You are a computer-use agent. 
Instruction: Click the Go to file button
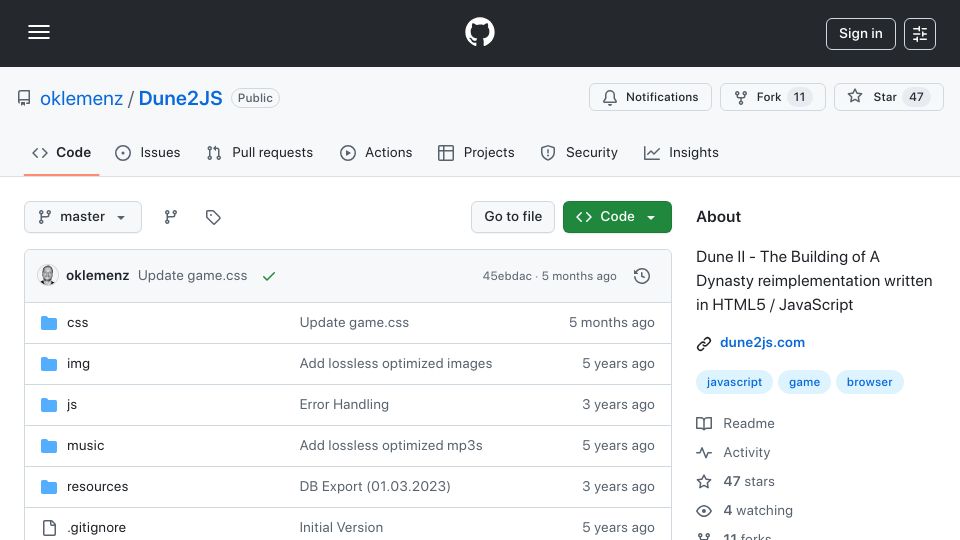[x=513, y=217]
